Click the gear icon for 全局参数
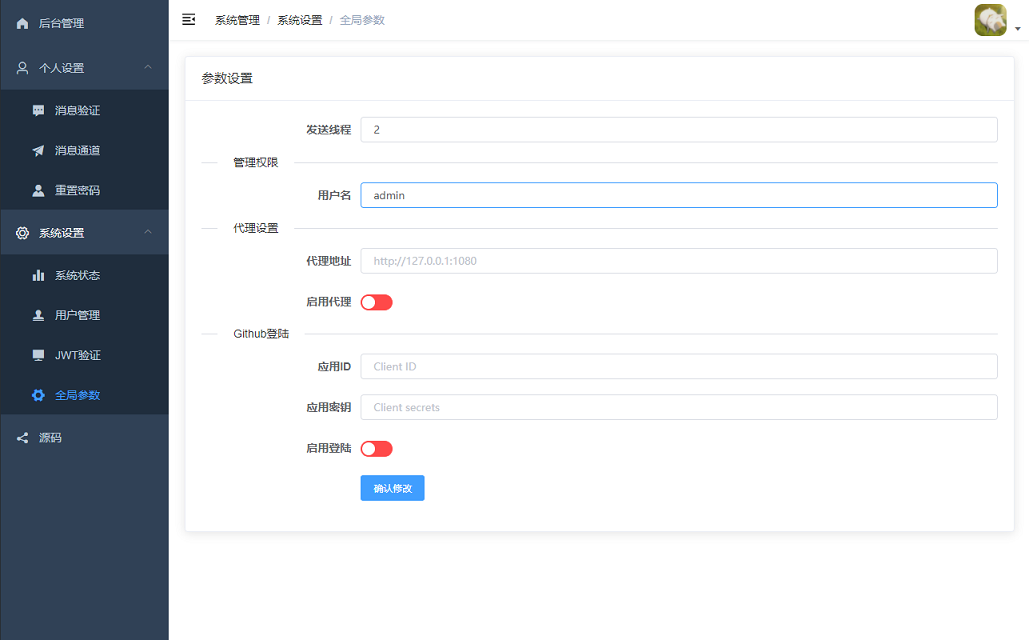 point(38,395)
